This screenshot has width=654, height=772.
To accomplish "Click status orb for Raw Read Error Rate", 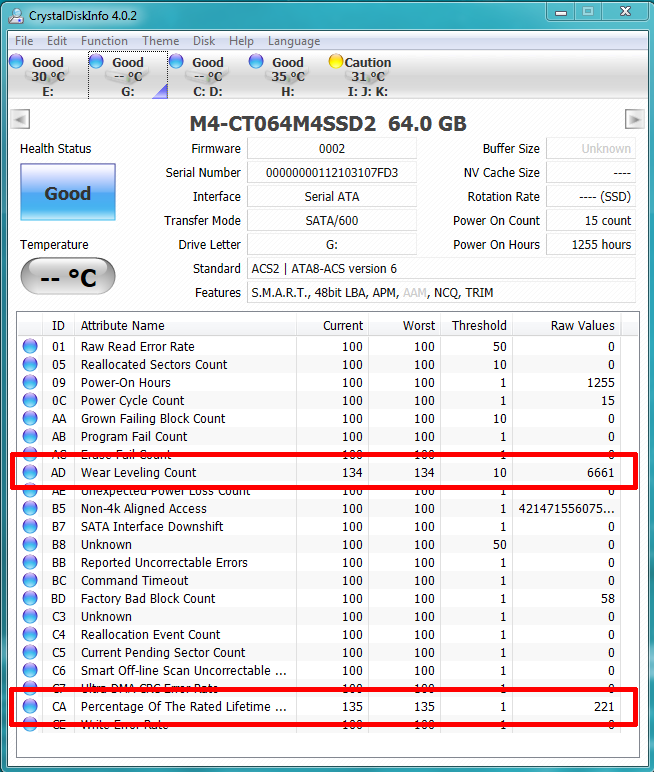I will point(30,346).
